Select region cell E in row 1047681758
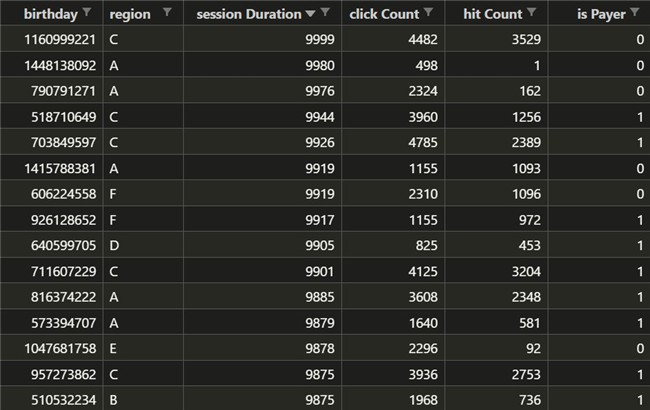Screen dimensions: 650x410 pyautogui.click(x=143, y=348)
